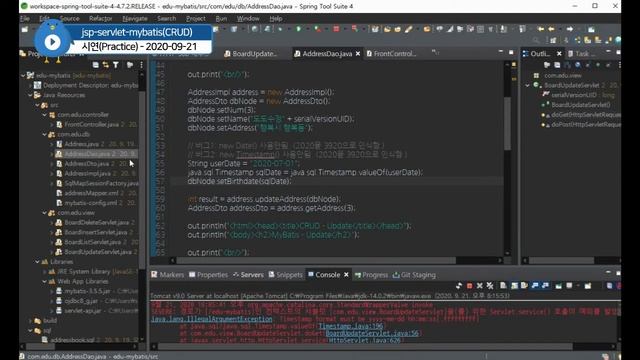The height and width of the screenshot is (360, 640).
Task: Select doPost method in Outline
Action: [586, 124]
